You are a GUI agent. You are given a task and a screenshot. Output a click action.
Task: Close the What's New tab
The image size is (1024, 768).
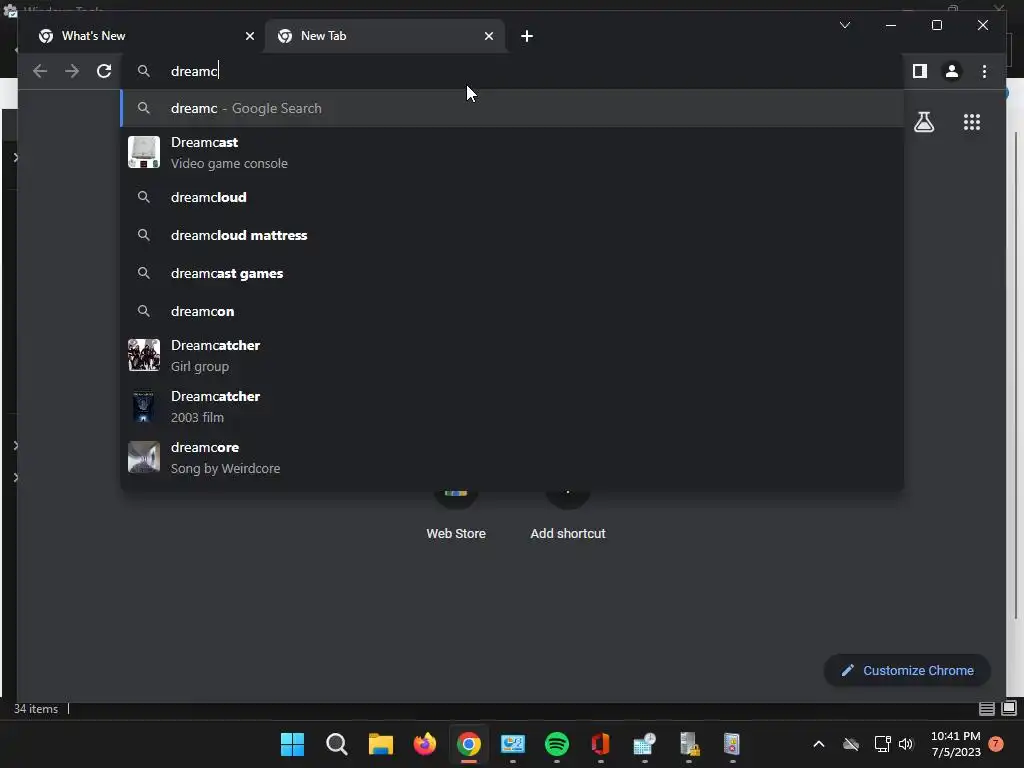[249, 37]
